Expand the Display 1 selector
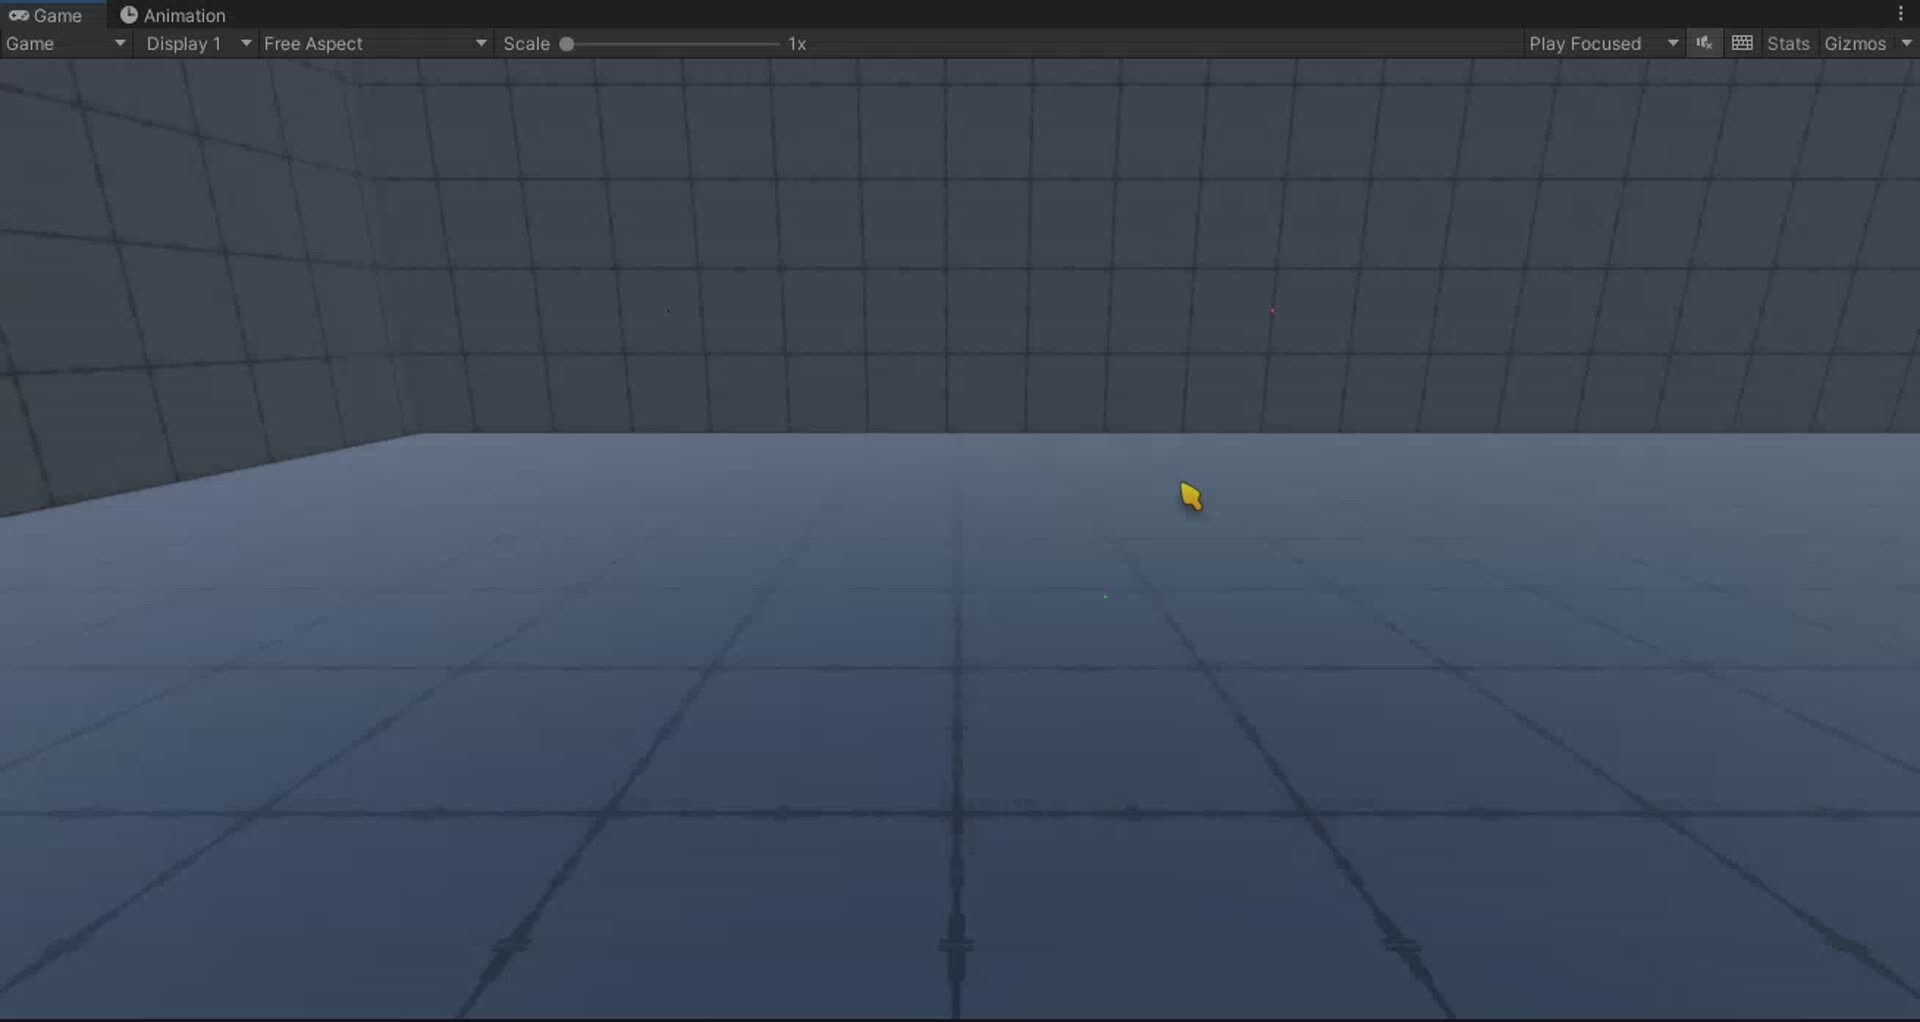 point(196,43)
